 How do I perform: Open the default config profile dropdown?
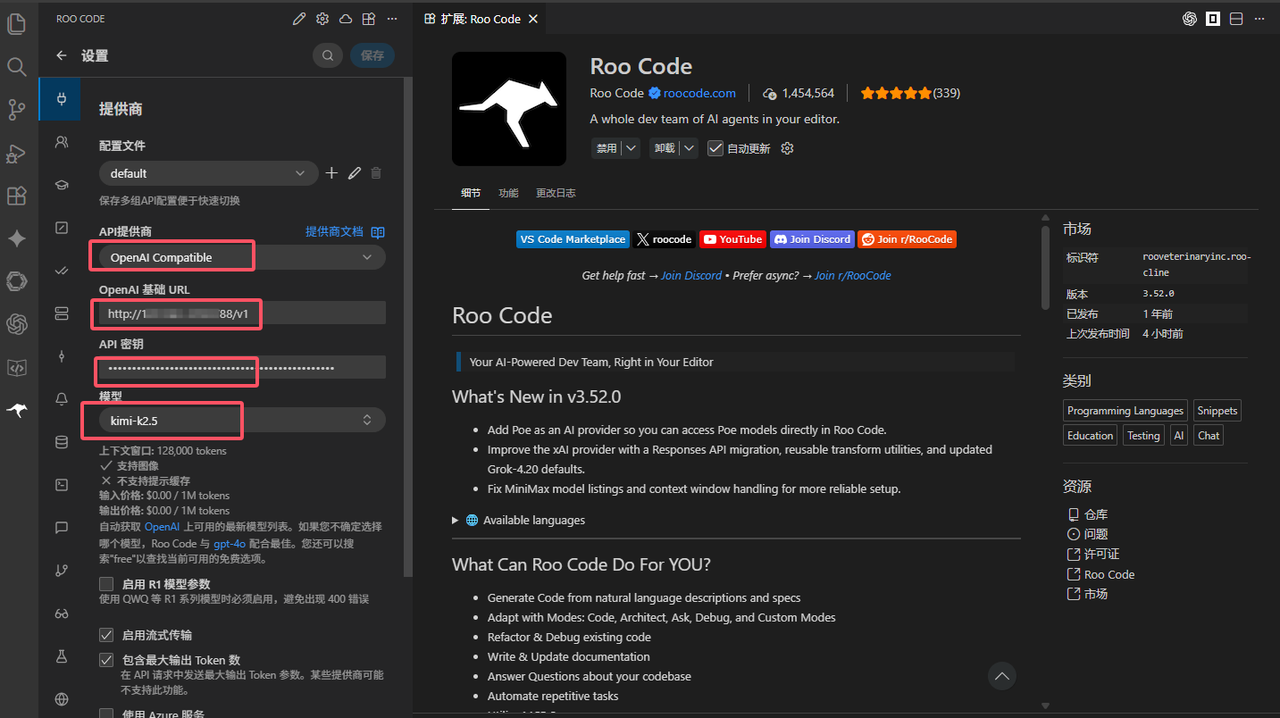click(208, 173)
